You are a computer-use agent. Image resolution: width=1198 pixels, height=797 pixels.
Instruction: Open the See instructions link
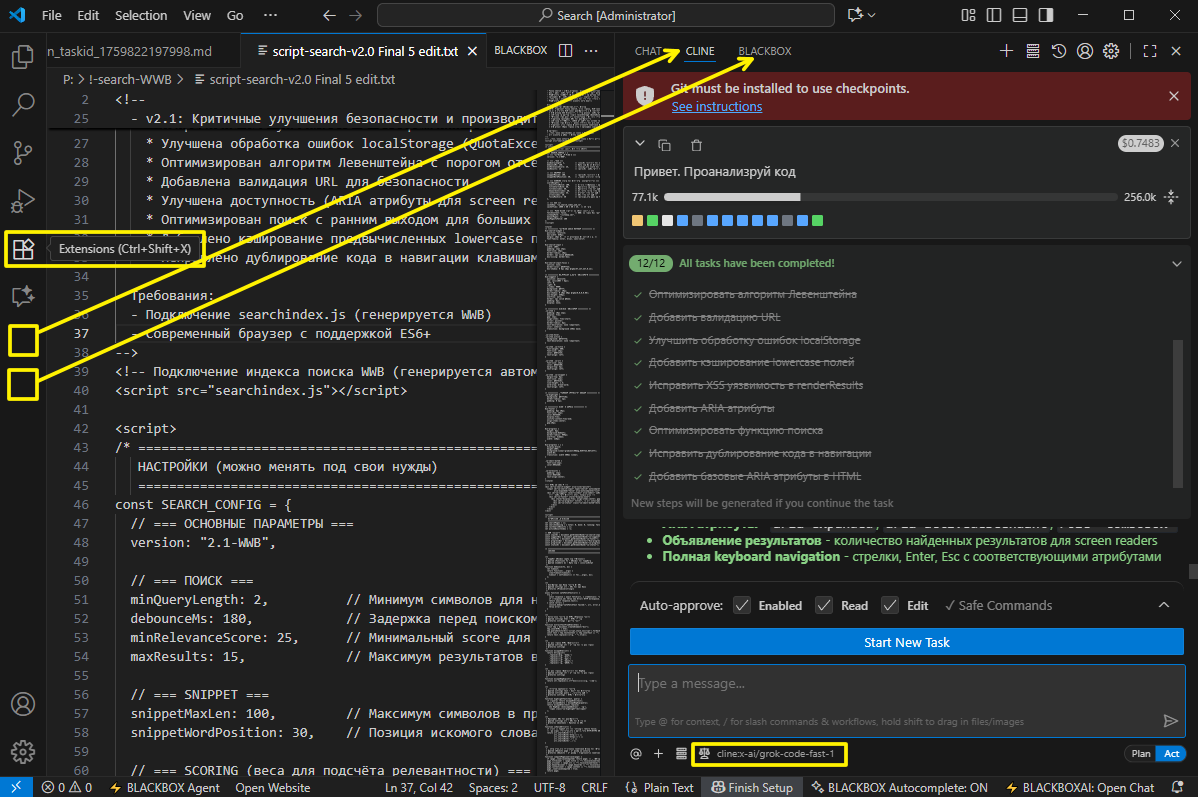[717, 107]
